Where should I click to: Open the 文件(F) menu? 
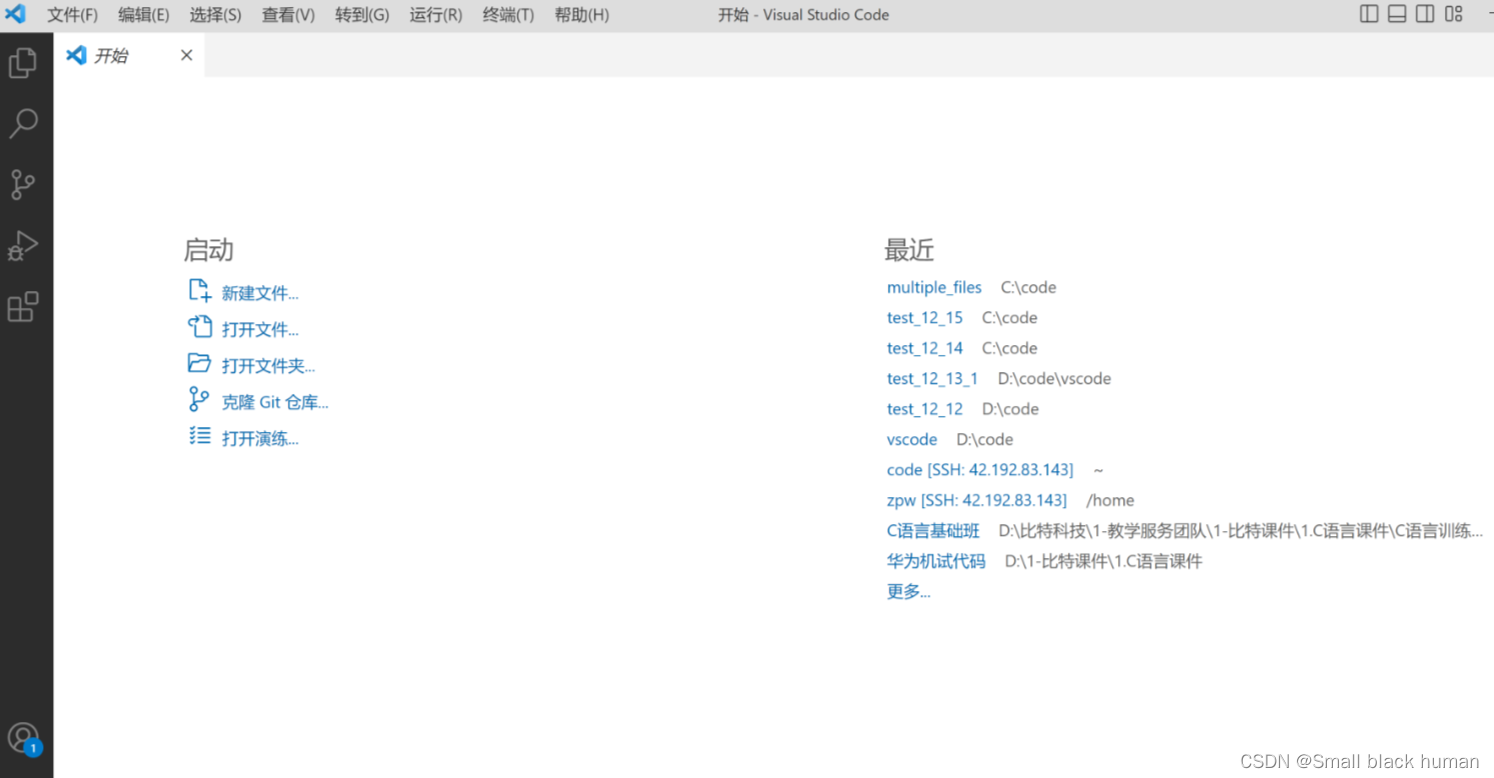click(72, 15)
